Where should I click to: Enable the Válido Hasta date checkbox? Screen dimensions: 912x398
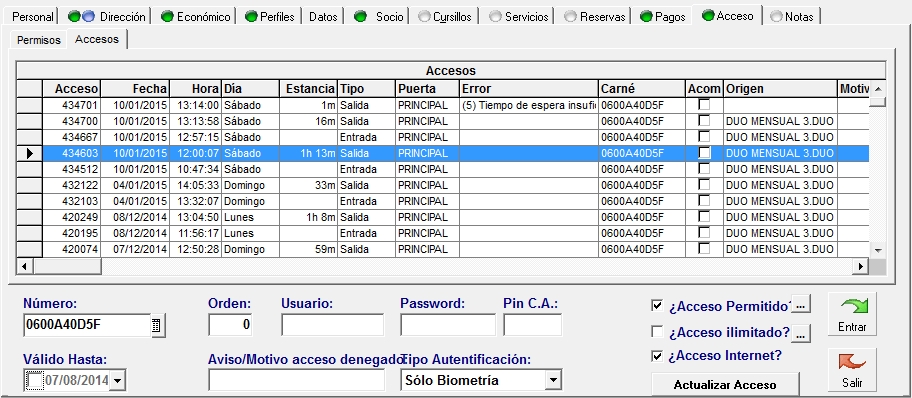click(35, 381)
